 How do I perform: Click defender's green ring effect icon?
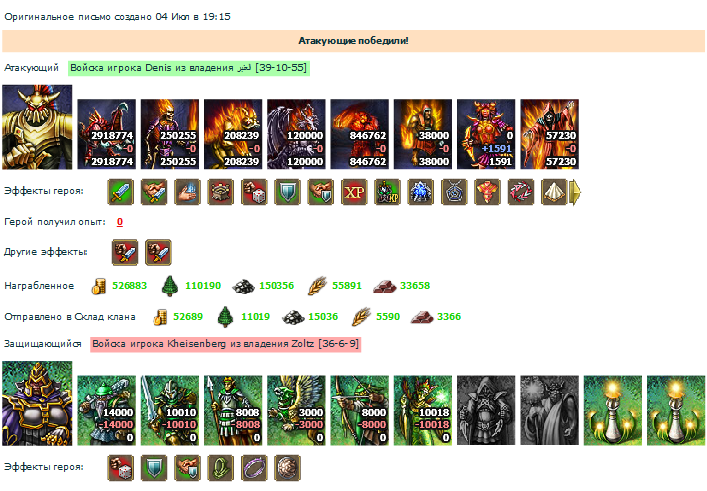coord(220,468)
